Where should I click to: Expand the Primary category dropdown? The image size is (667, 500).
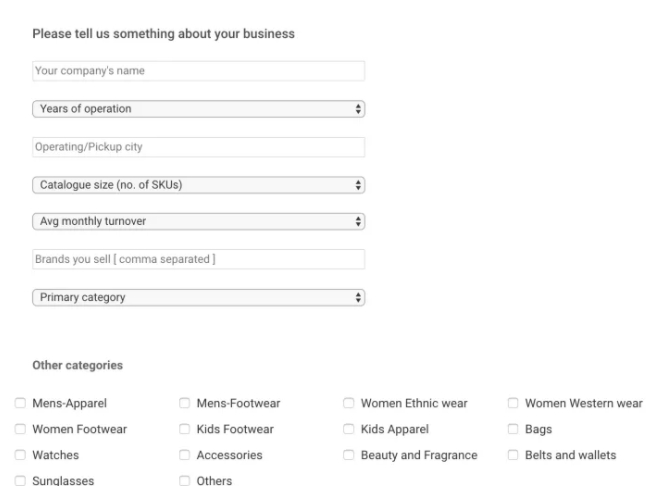[x=198, y=297]
